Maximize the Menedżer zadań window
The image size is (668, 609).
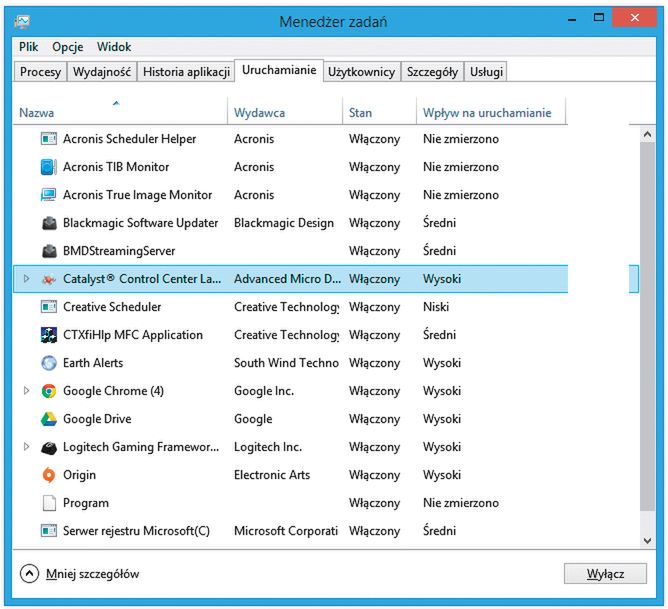pos(599,18)
